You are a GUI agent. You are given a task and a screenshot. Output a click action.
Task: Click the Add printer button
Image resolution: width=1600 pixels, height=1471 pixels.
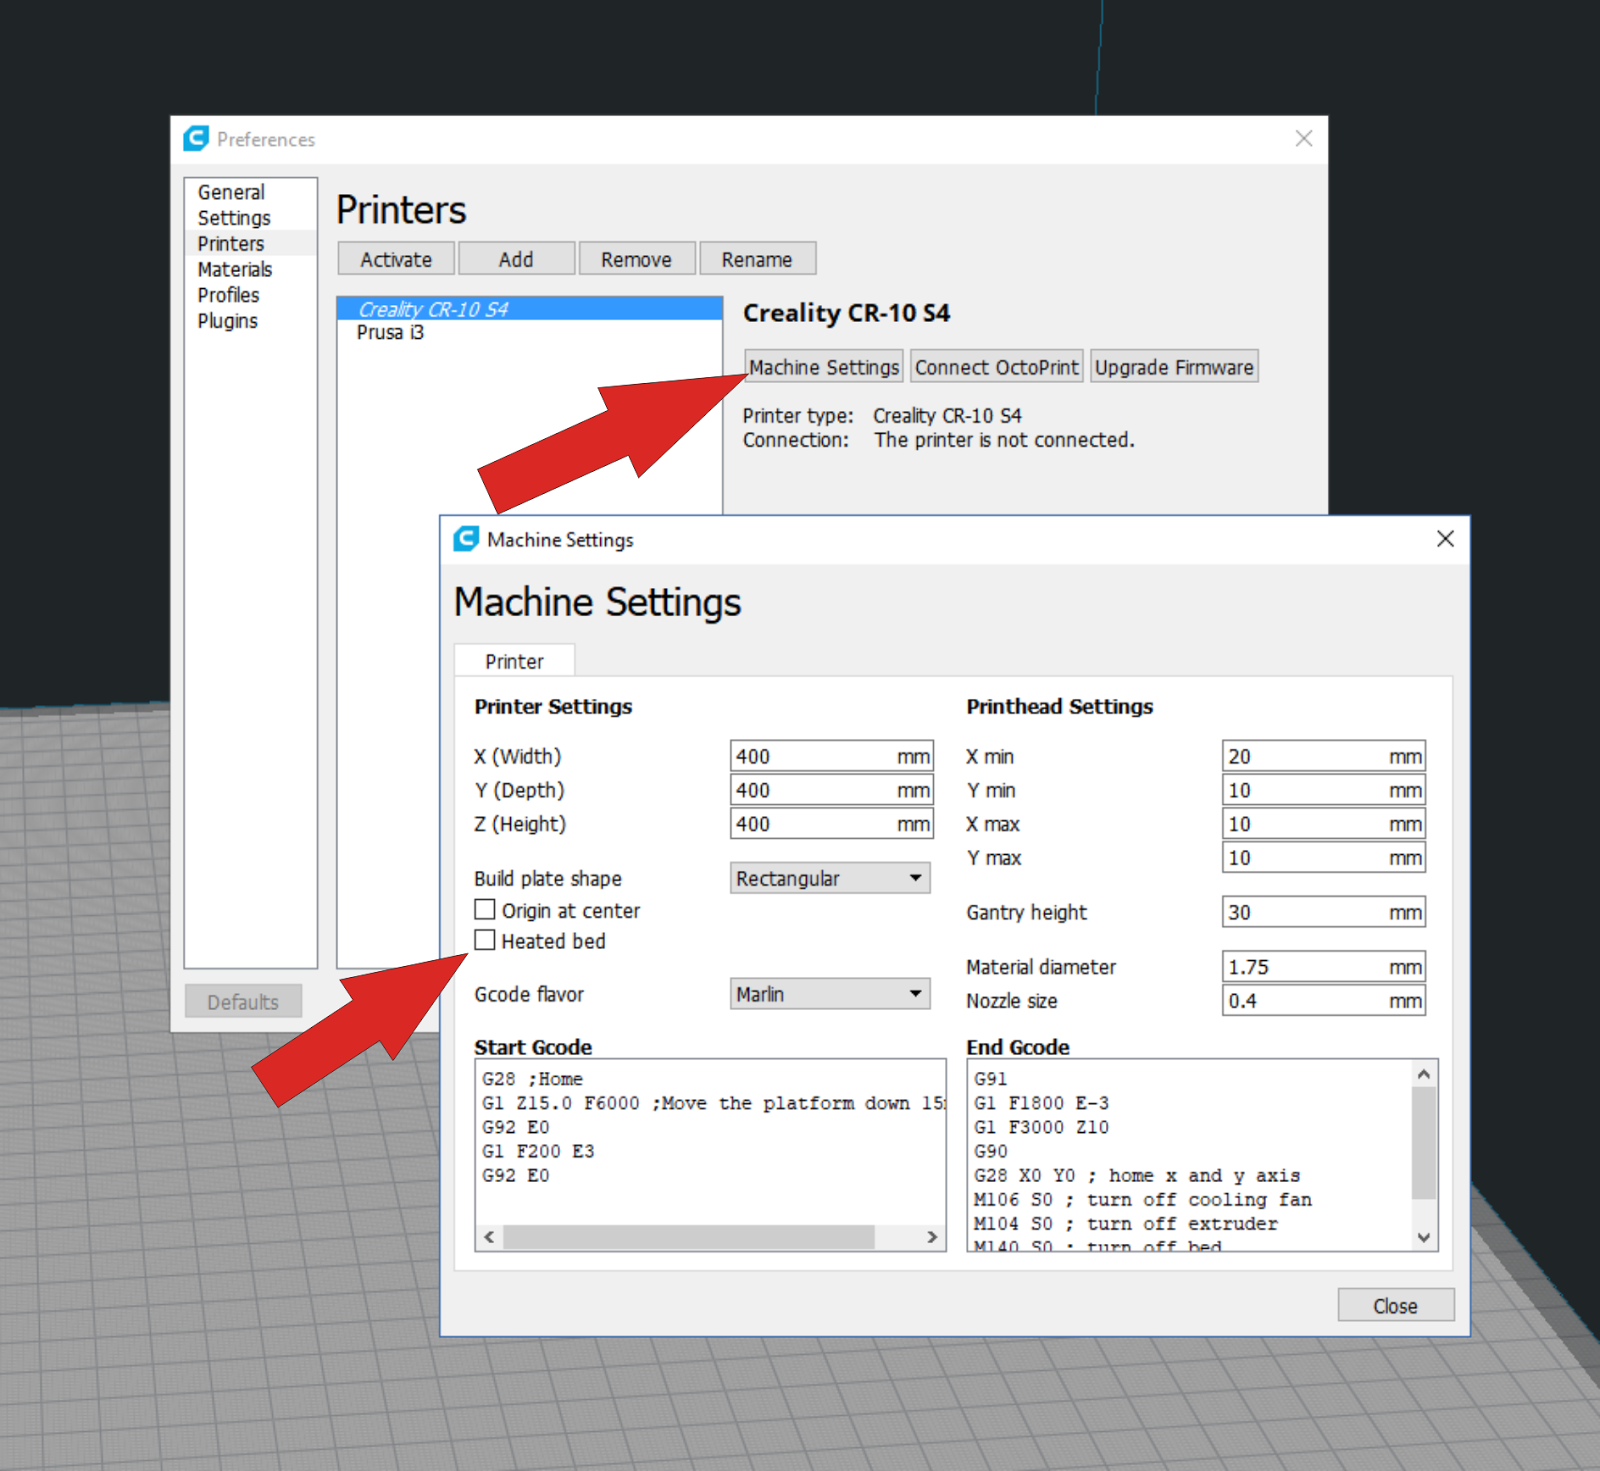[516, 259]
